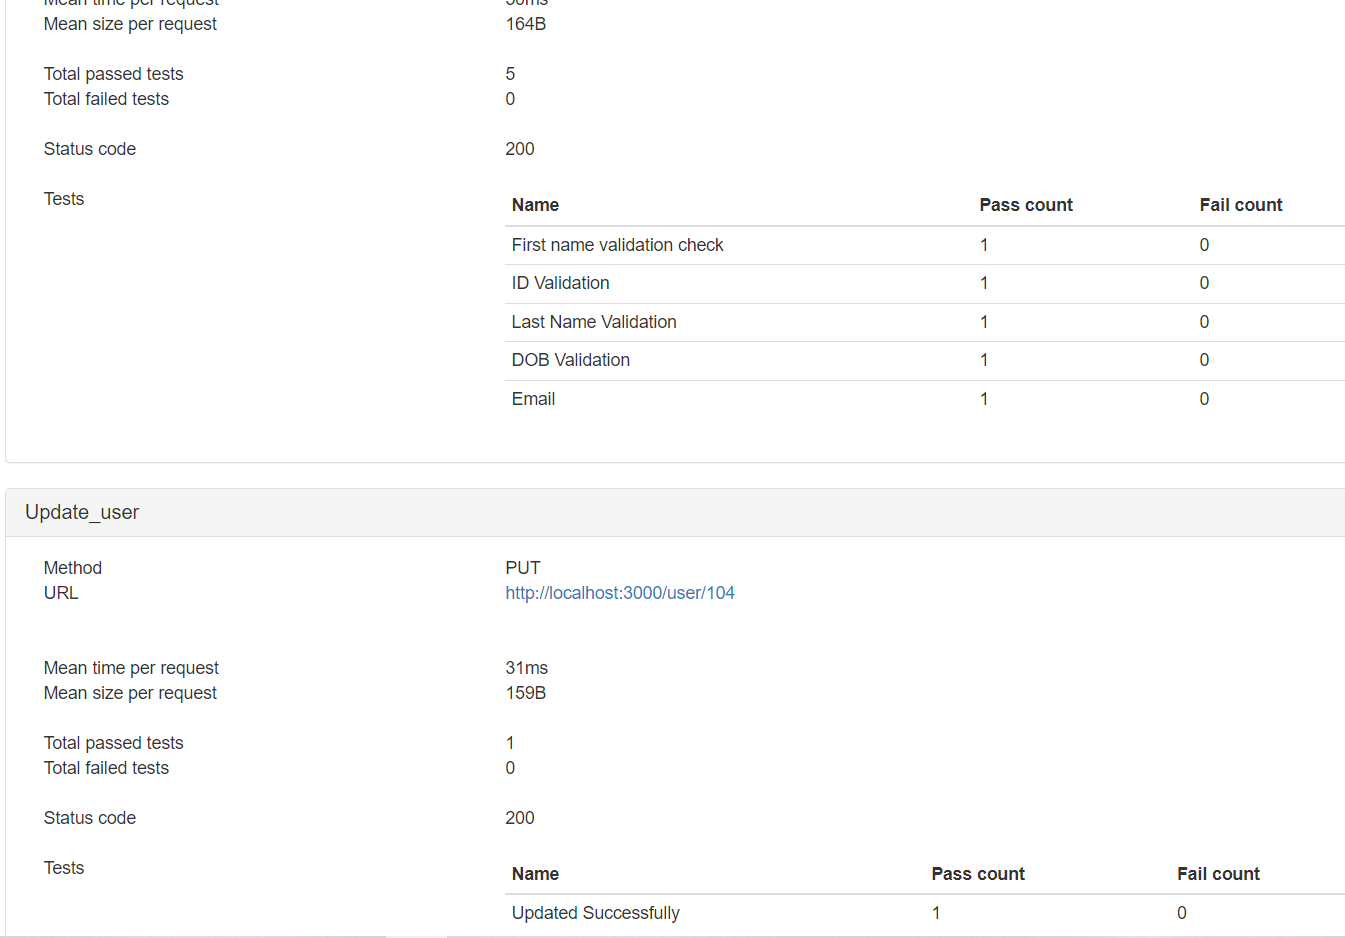This screenshot has height=938, width=1345.
Task: Click pass count in Updated Successfully row
Action: 936,913
